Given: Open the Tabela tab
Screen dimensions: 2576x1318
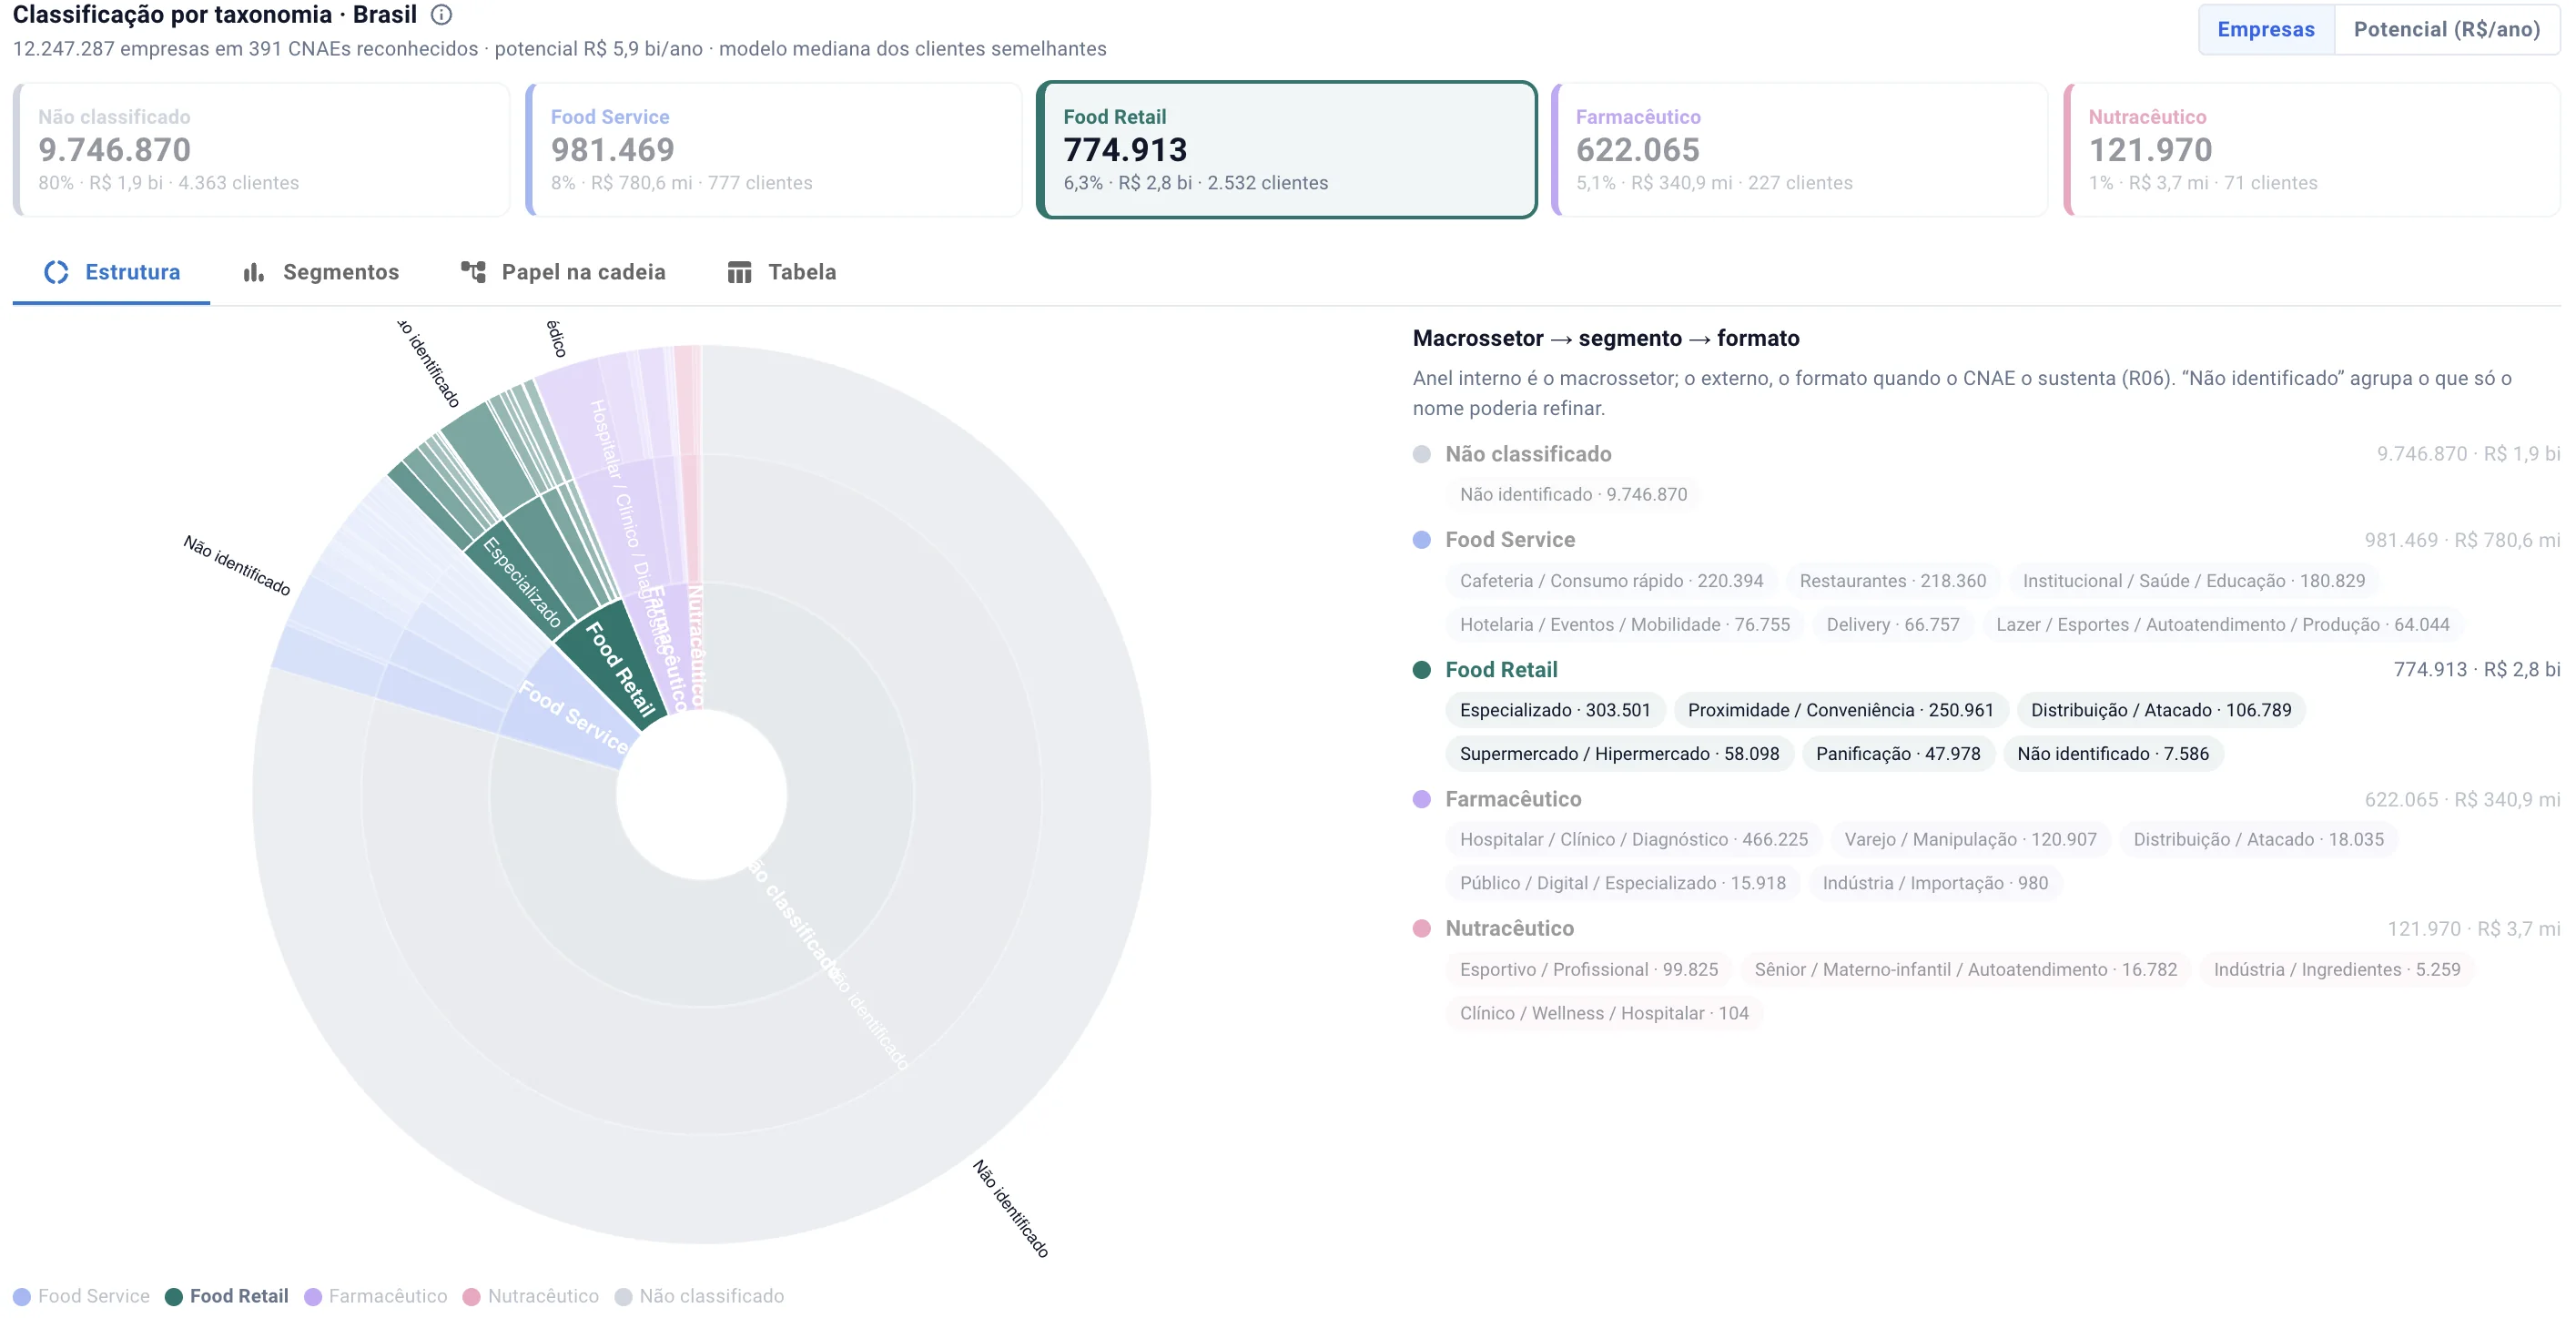Looking at the screenshot, I should pos(782,272).
